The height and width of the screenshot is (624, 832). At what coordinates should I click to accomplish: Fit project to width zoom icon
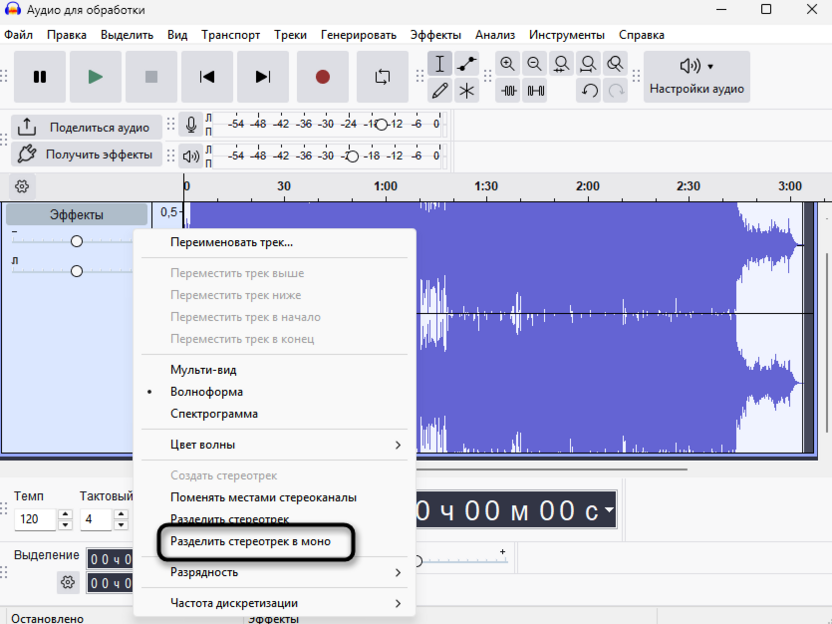point(588,64)
